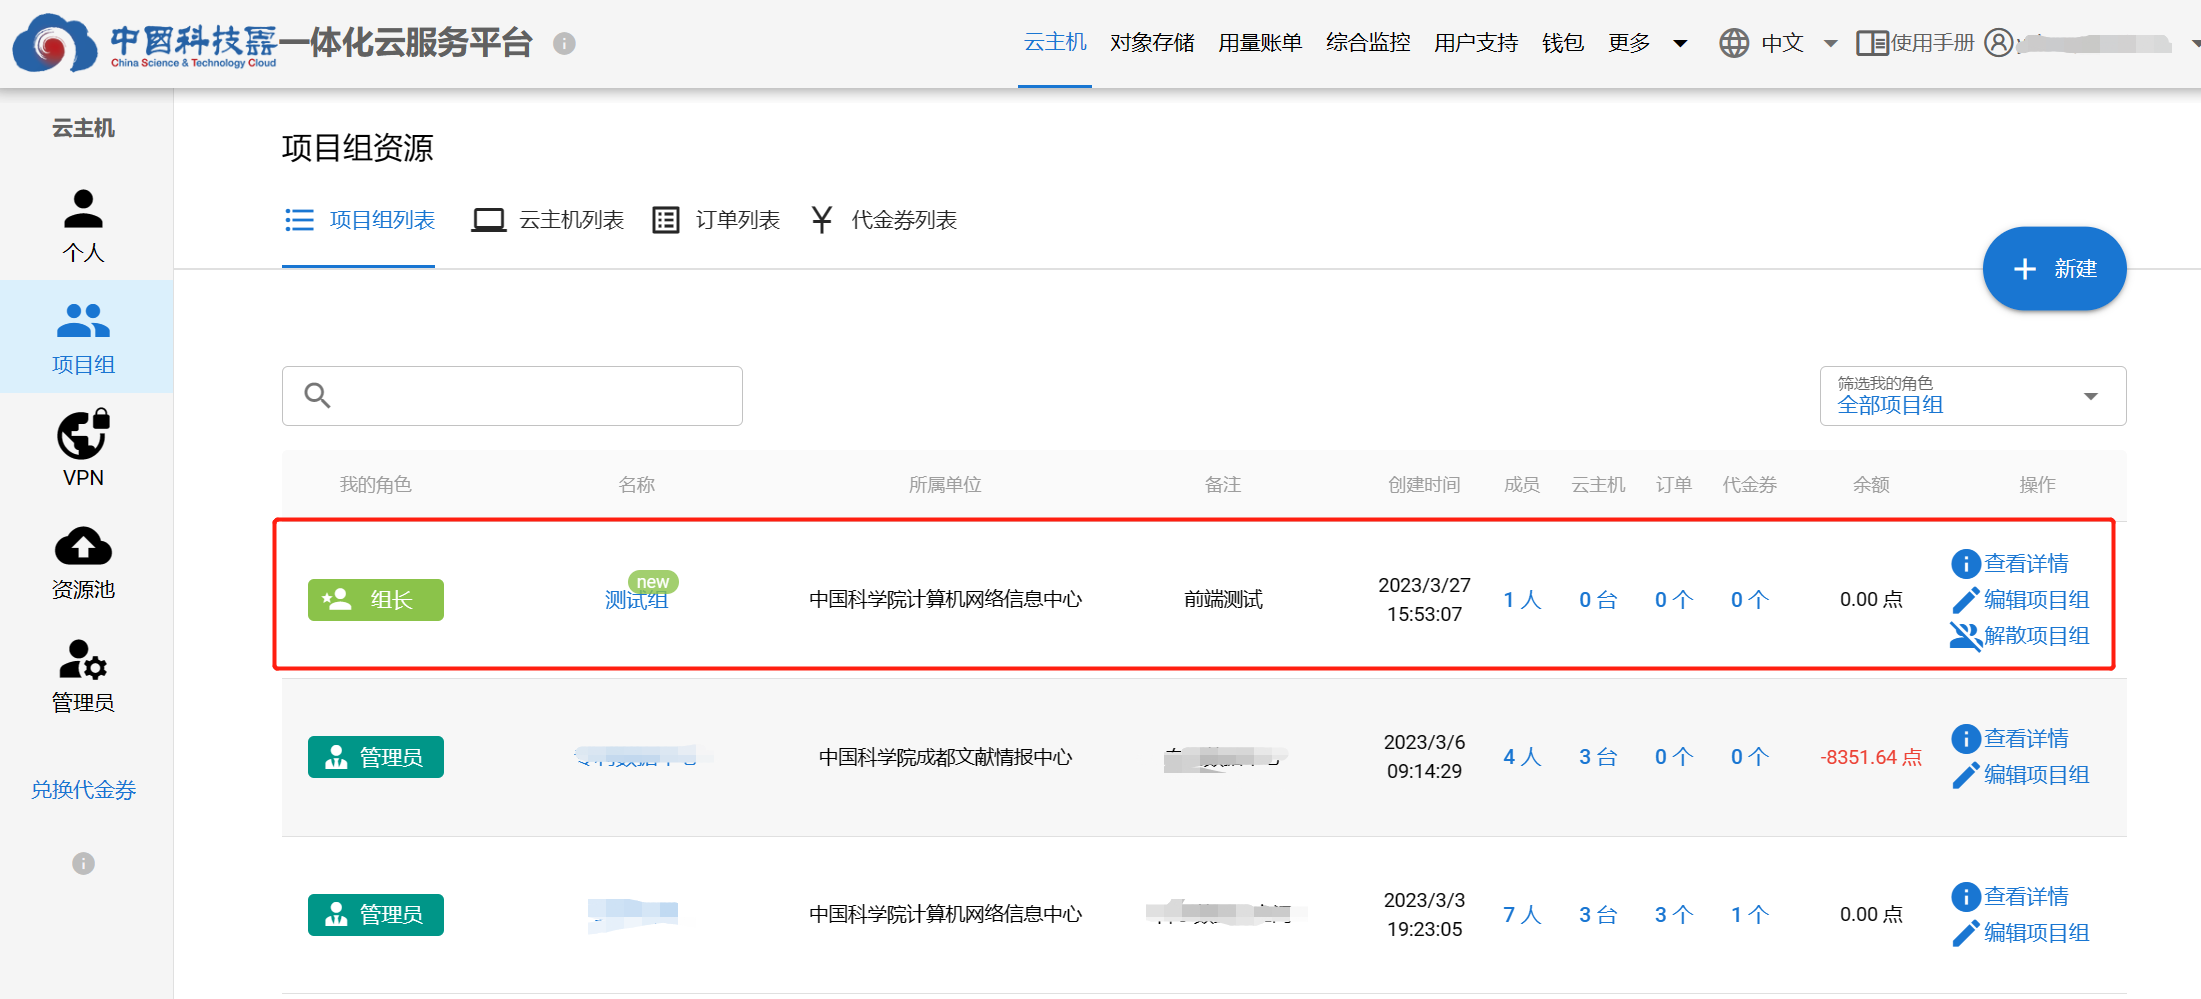Viewport: 2201px width, 999px height.
Task: Click 管理员 badge in 2023/3/3 row
Action: (376, 915)
